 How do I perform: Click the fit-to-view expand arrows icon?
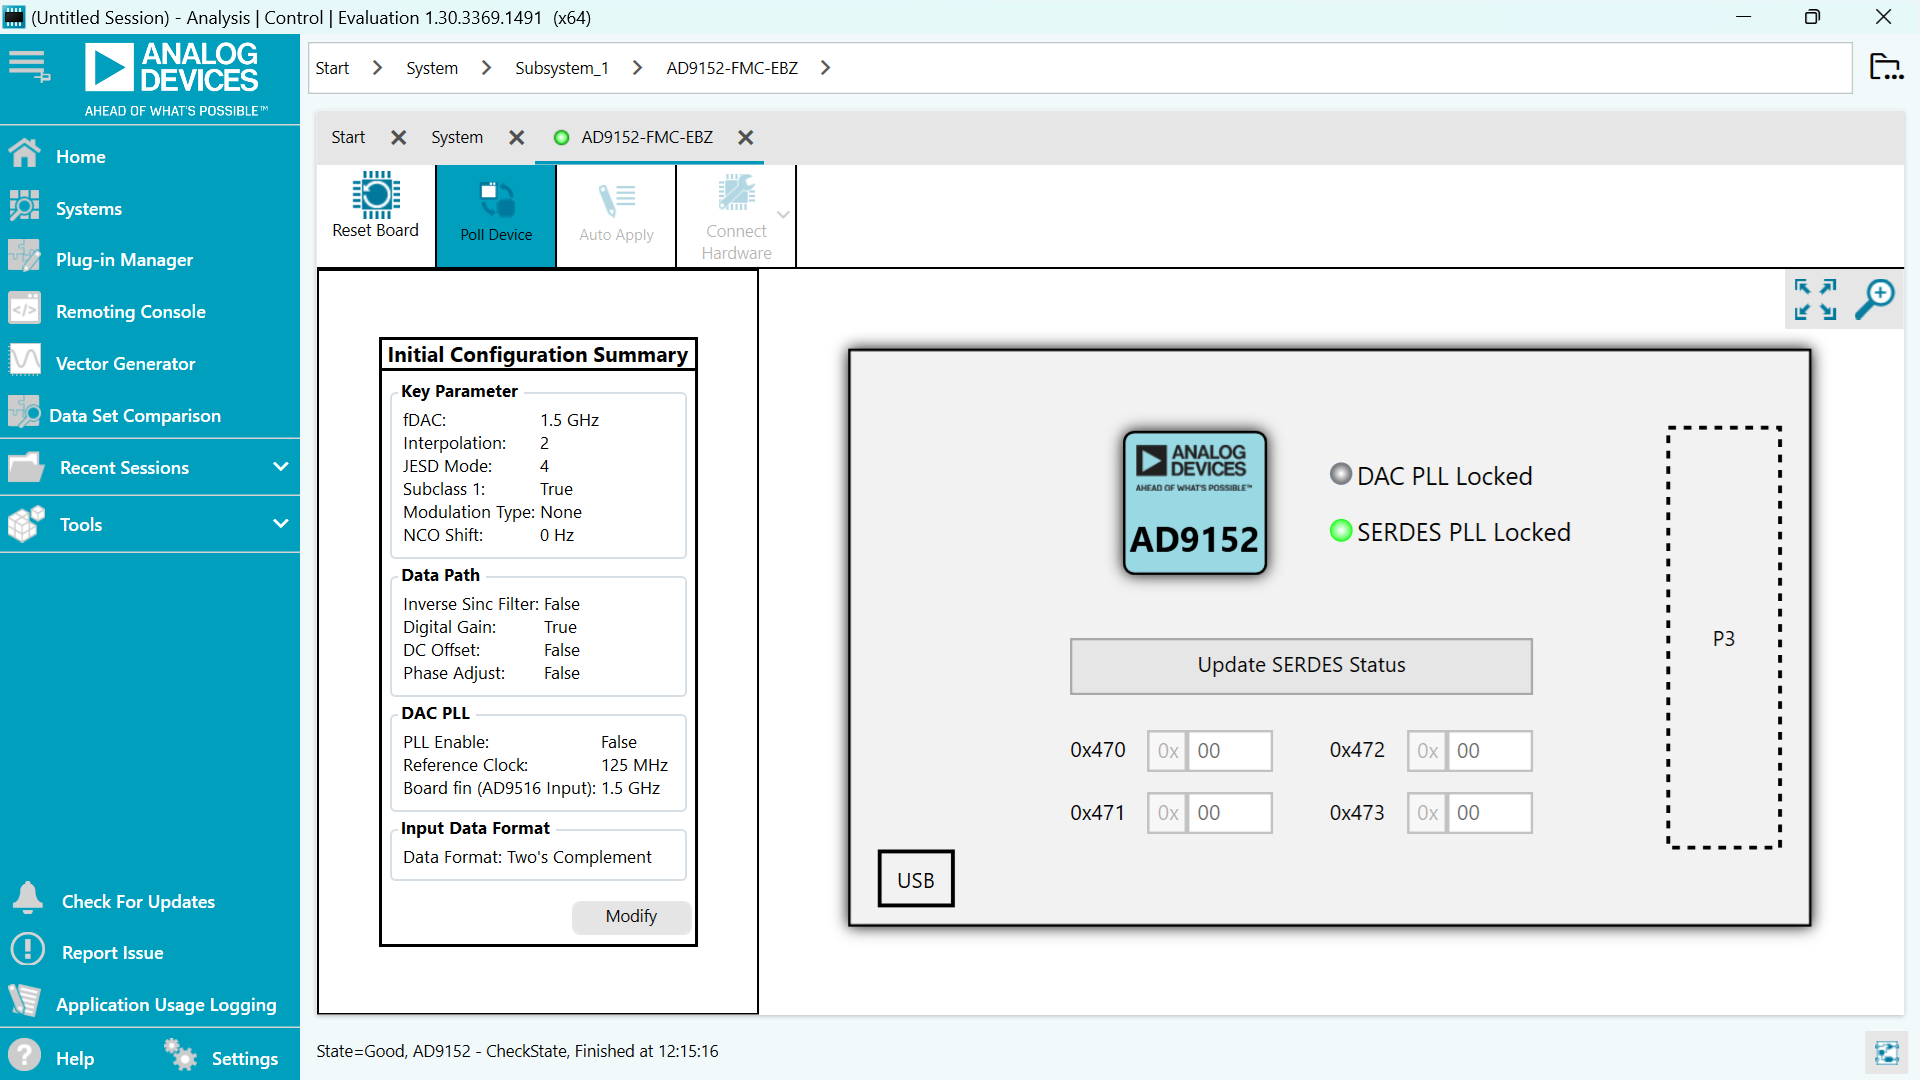coord(1815,299)
